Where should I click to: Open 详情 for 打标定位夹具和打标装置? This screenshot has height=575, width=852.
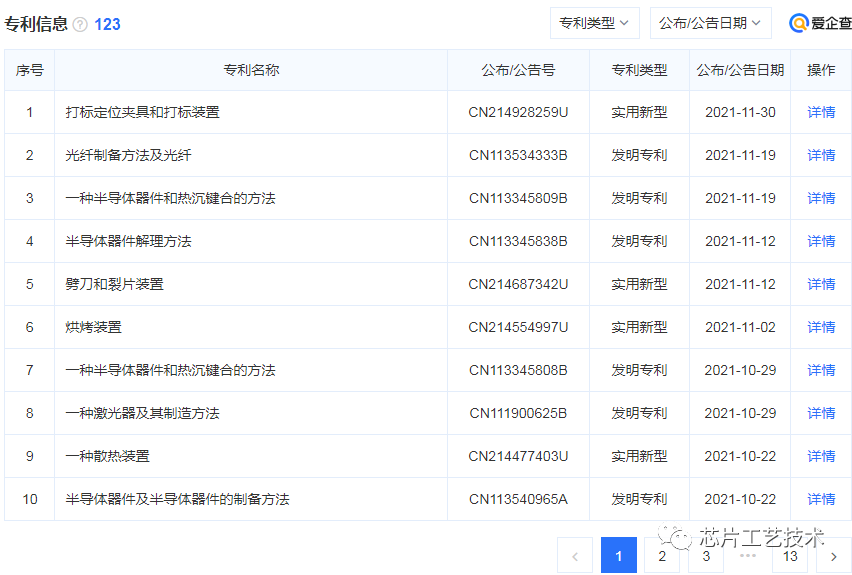(821, 112)
